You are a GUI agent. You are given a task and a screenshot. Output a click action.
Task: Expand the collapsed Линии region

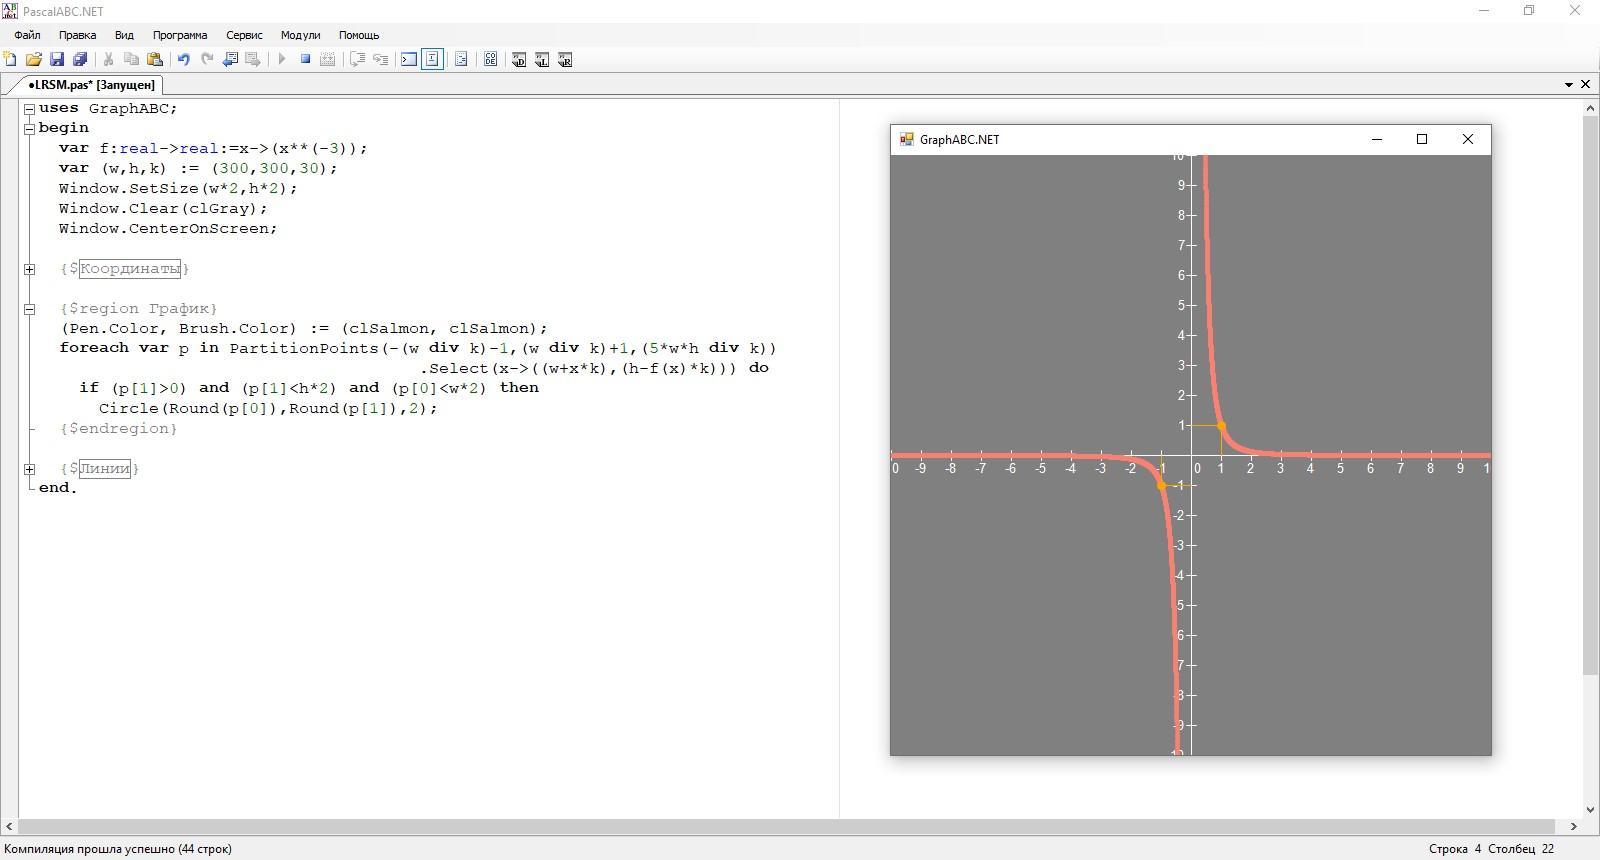point(30,469)
